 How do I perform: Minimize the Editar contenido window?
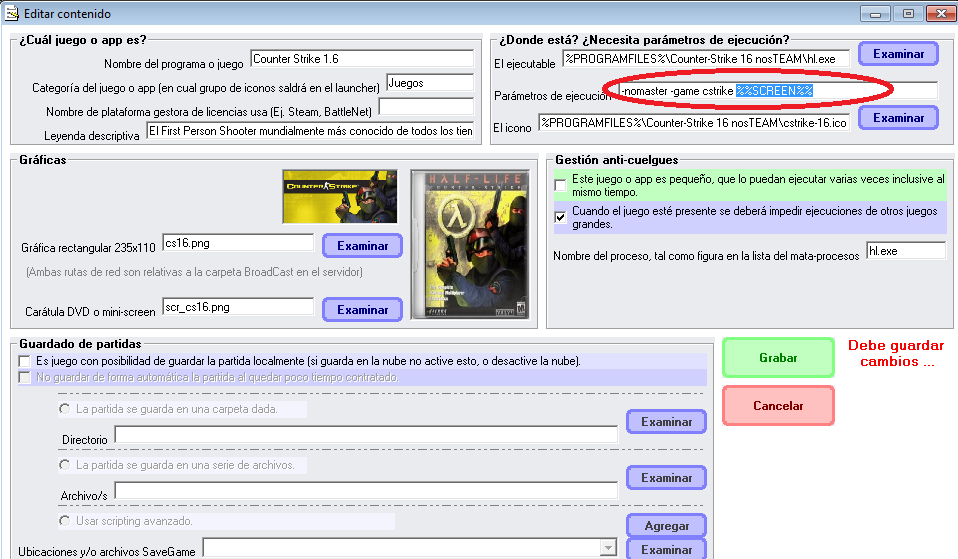(875, 13)
